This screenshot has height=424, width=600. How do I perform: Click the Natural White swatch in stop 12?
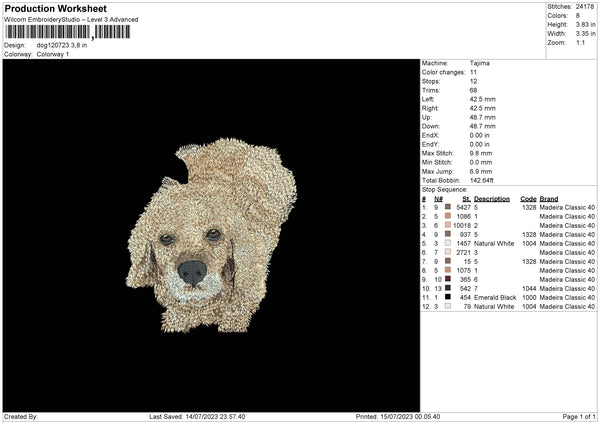(448, 306)
